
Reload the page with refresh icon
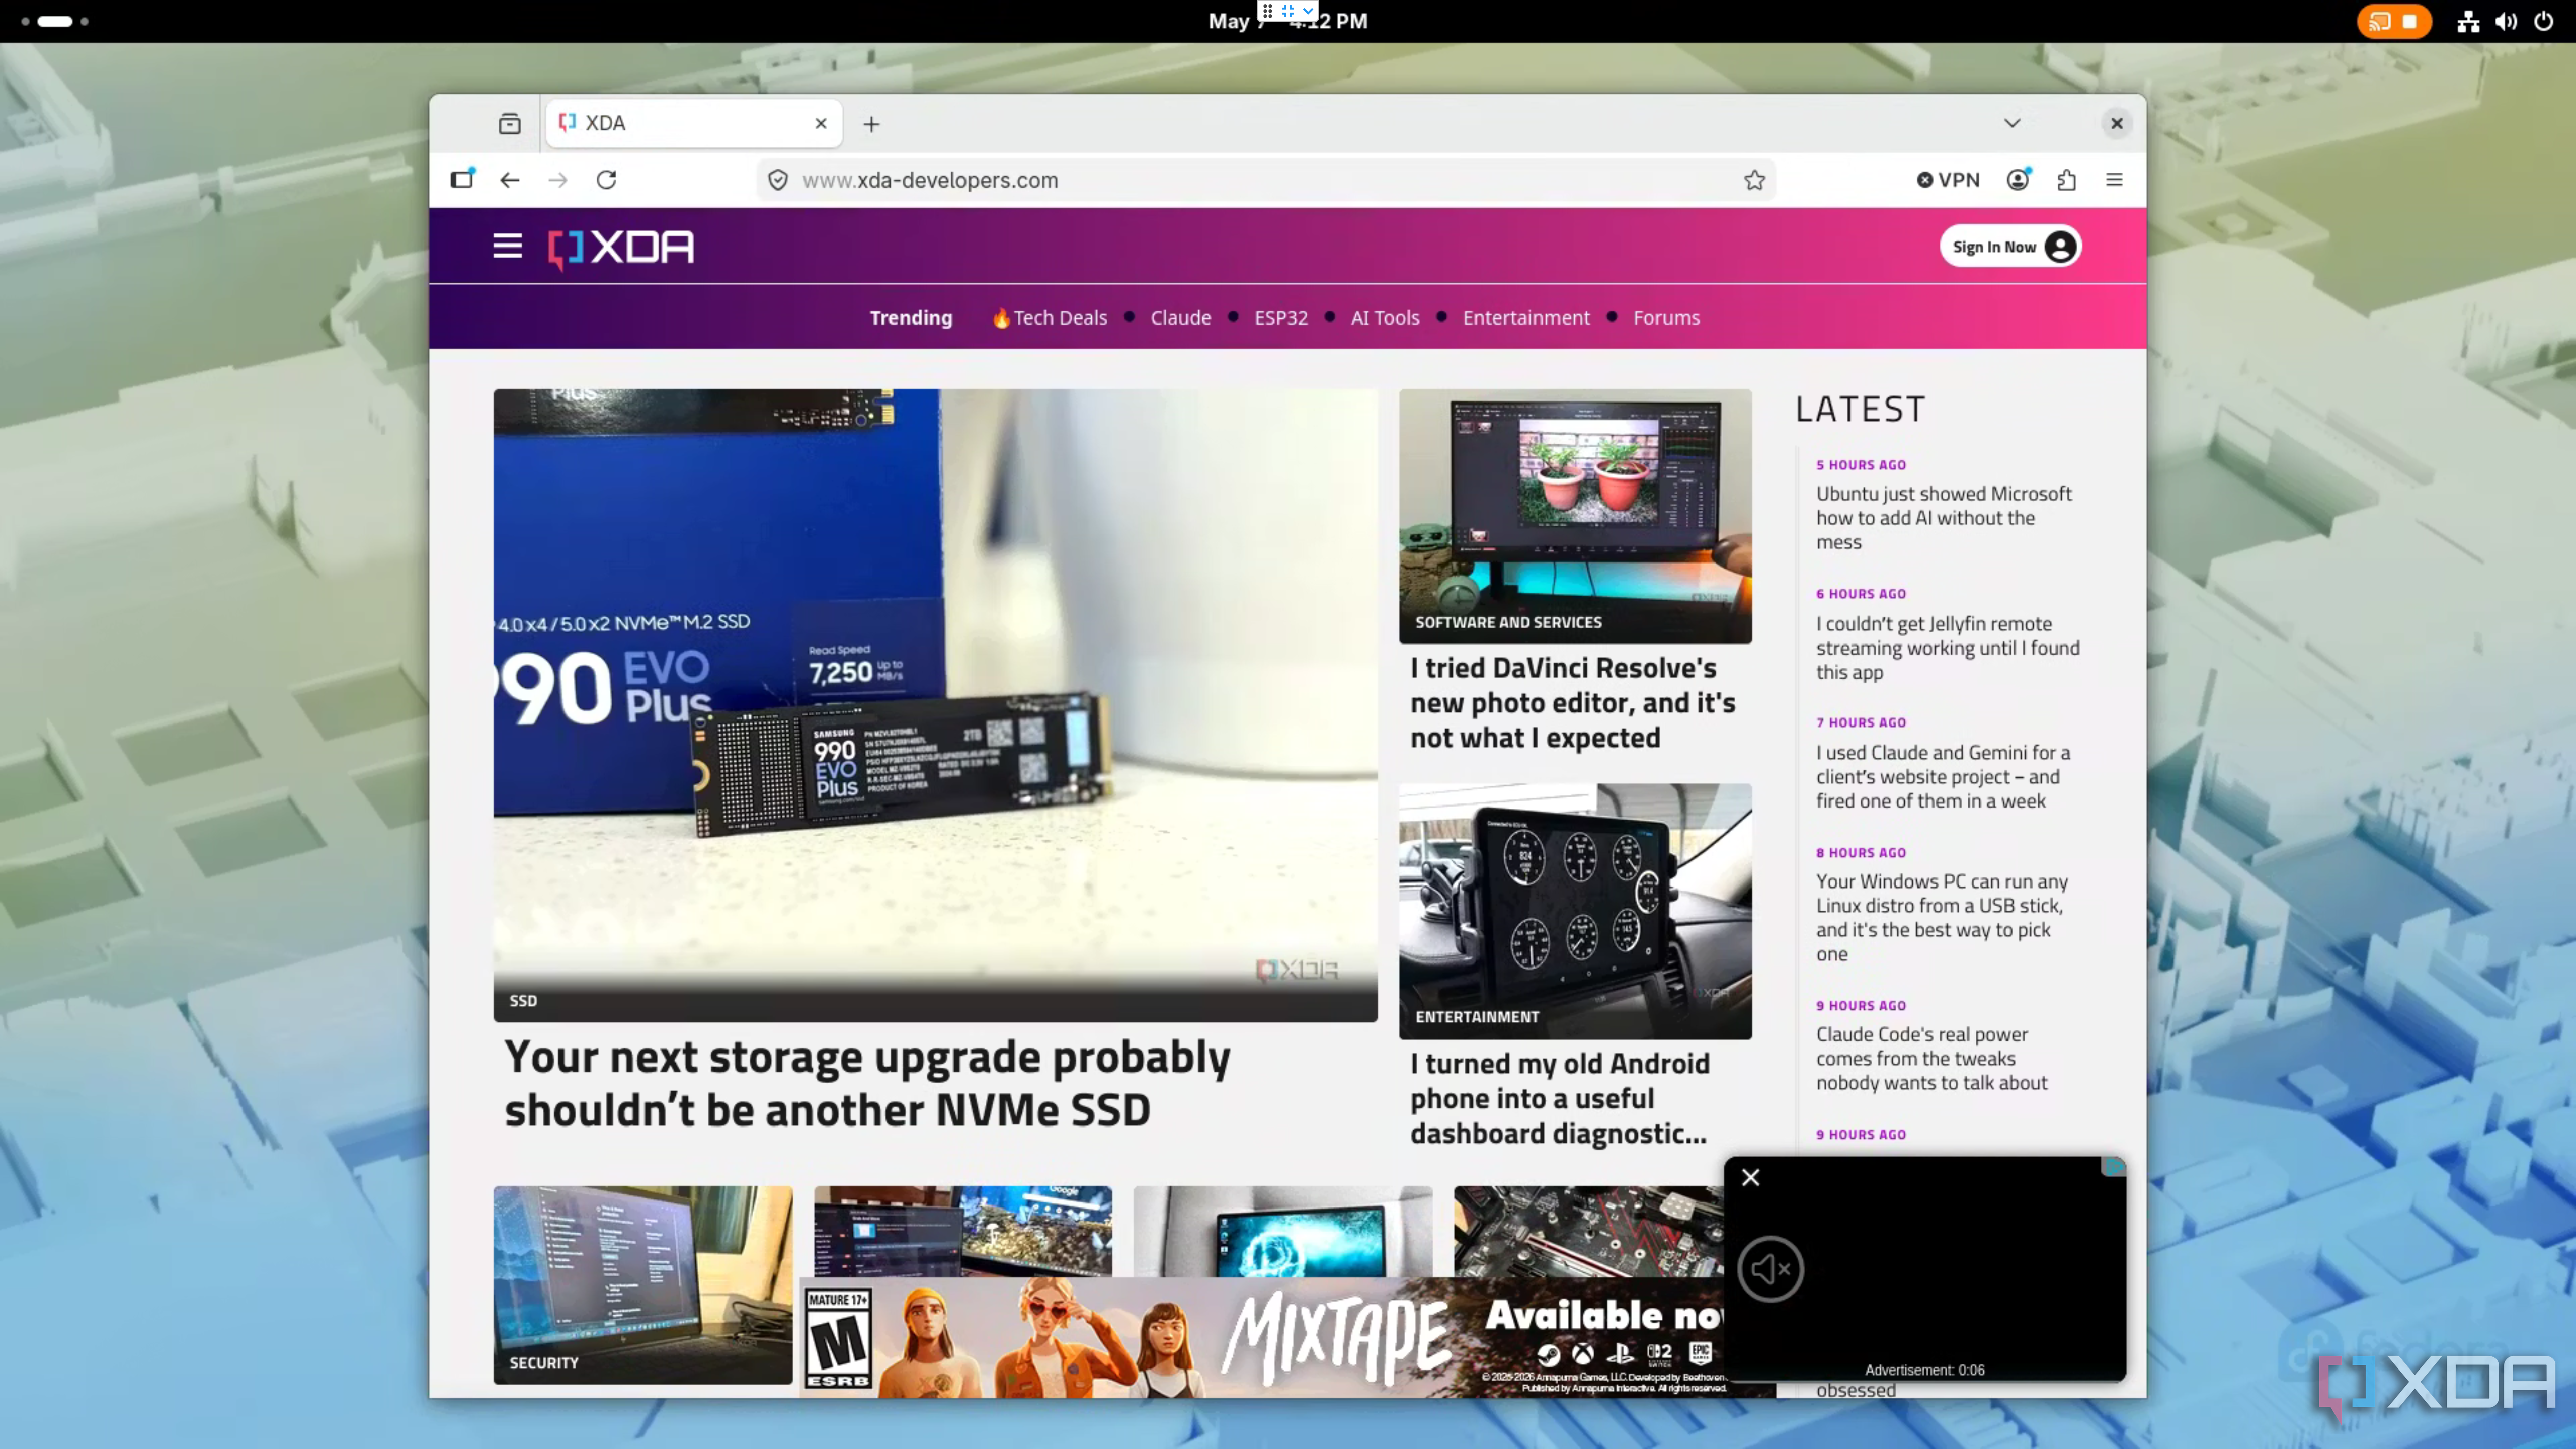pos(606,180)
